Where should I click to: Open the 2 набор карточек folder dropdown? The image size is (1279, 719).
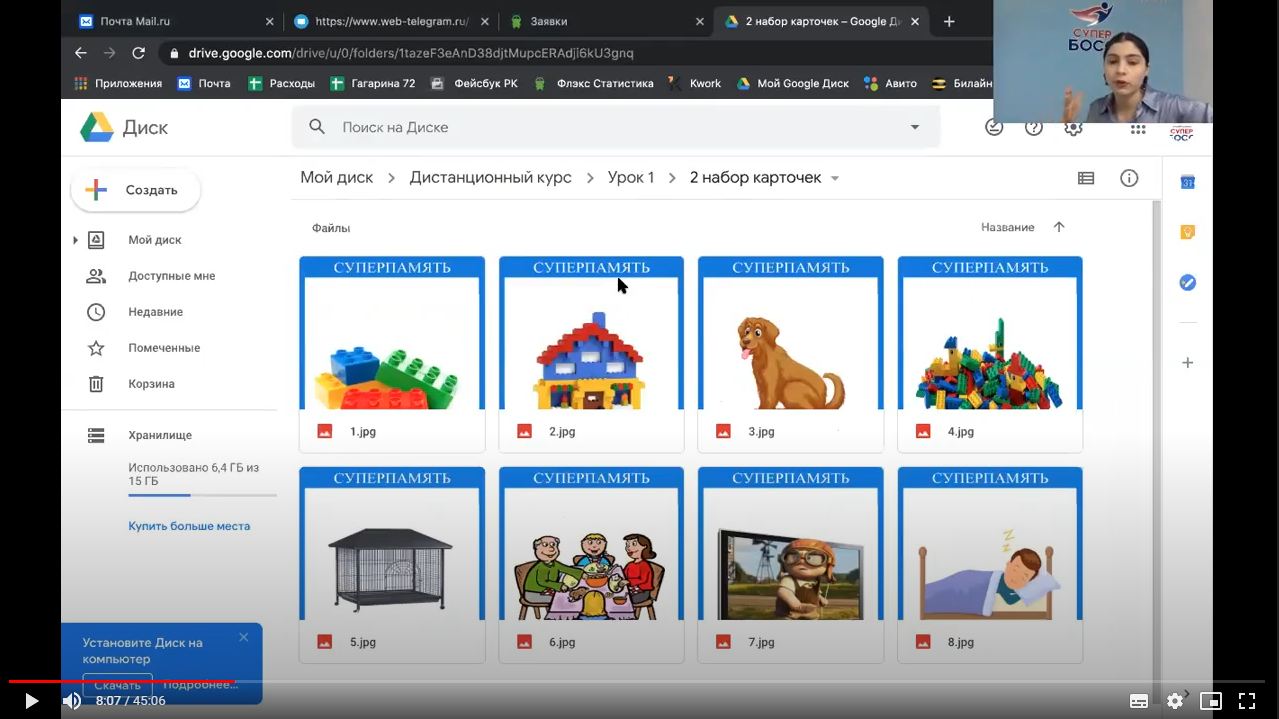(835, 178)
